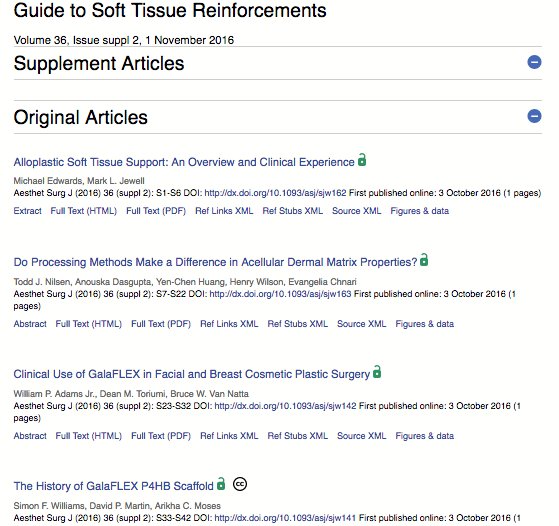This screenshot has width=559, height=526.
Task: Click open-access lock icon beside History of GalaFLEX
Action: [221, 483]
